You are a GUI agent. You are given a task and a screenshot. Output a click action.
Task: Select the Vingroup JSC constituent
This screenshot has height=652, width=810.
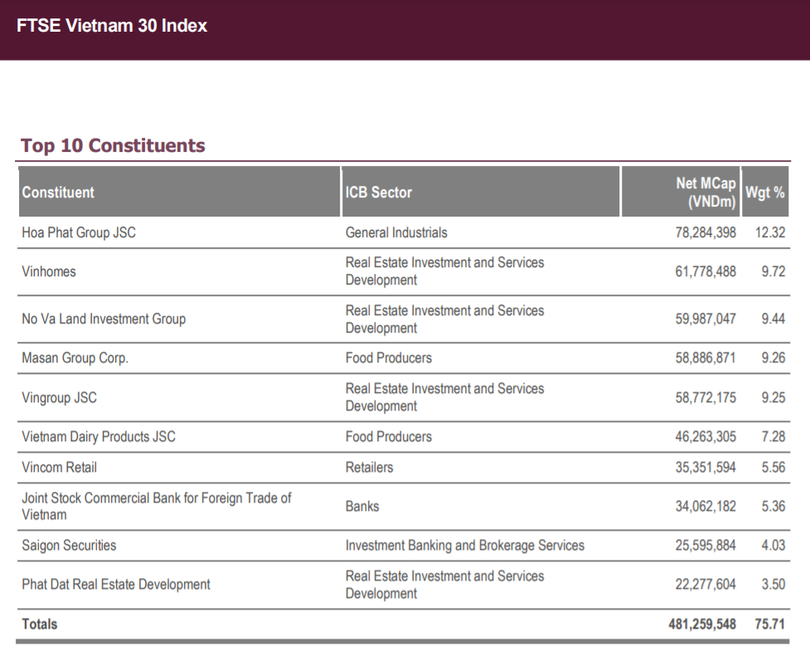pyautogui.click(x=60, y=397)
